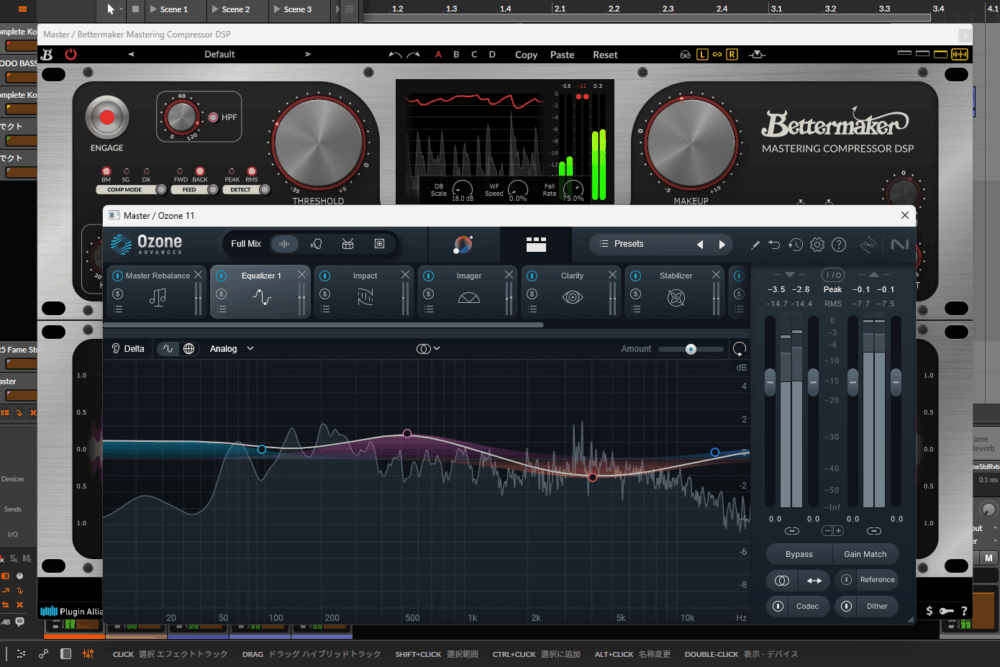
Task: Toggle the HPF button on Bettermaker
Action: tap(213, 117)
